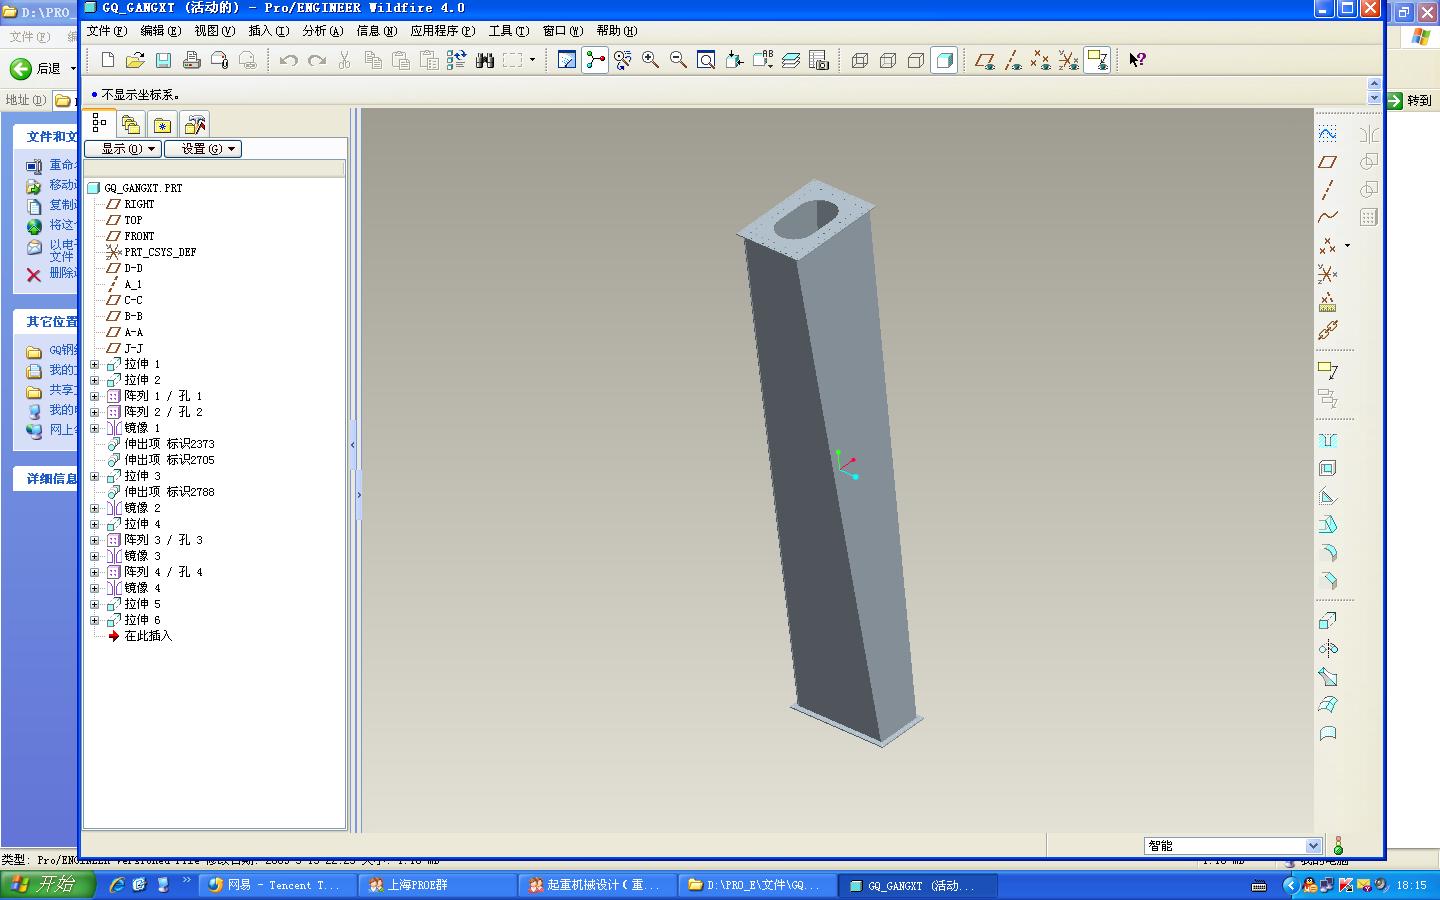This screenshot has width=1440, height=900.
Task: Toggle datum axes display
Action: tap(1013, 60)
